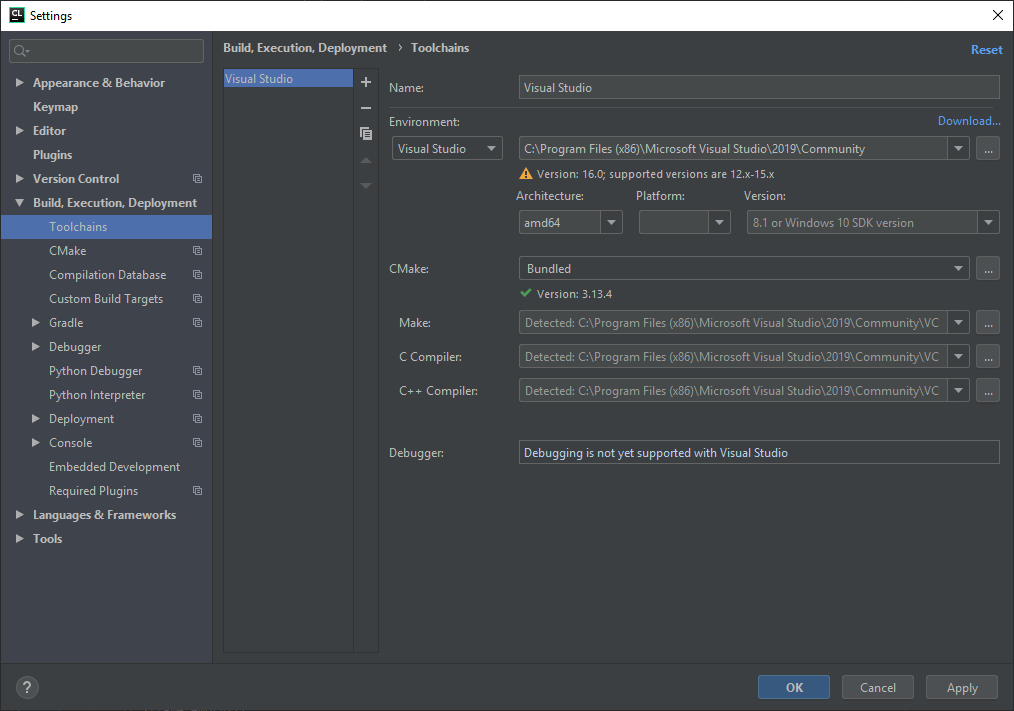The image size is (1014, 711).
Task: Click project-level icon beside Console
Action: 197,443
